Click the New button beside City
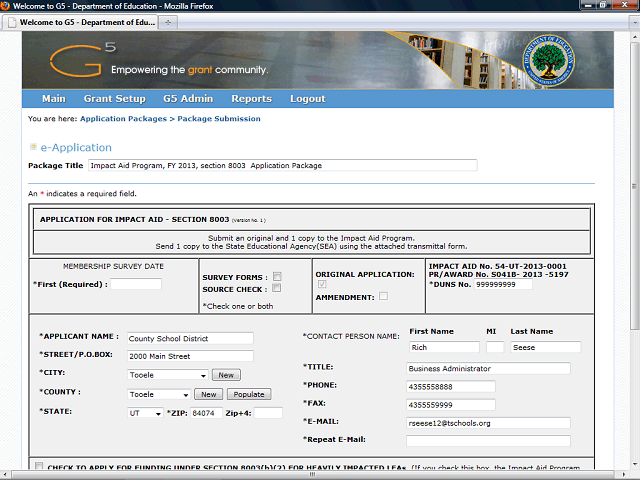Screen dimensions: 640x480 227,375
